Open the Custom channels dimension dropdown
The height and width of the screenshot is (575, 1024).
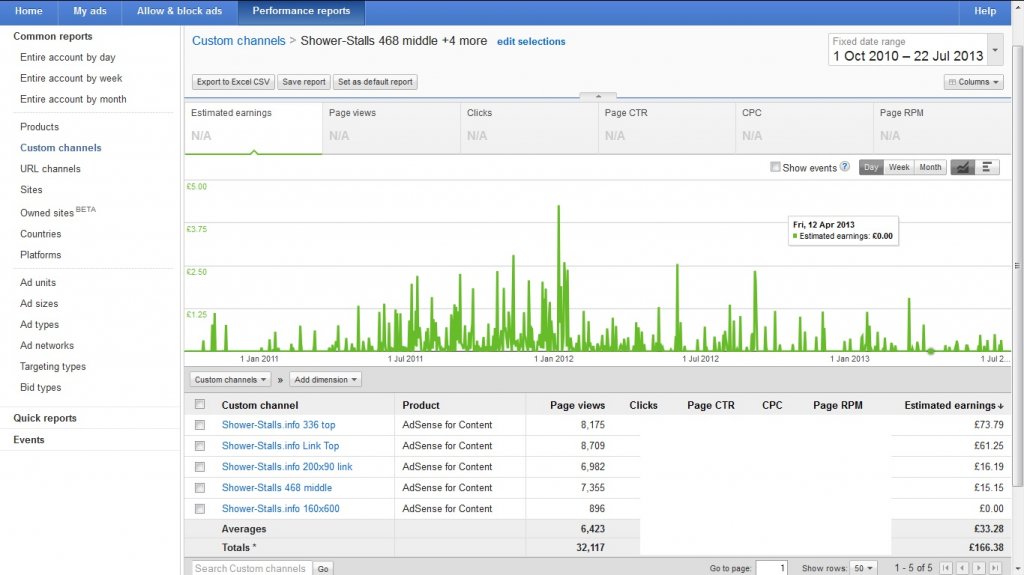coord(230,380)
